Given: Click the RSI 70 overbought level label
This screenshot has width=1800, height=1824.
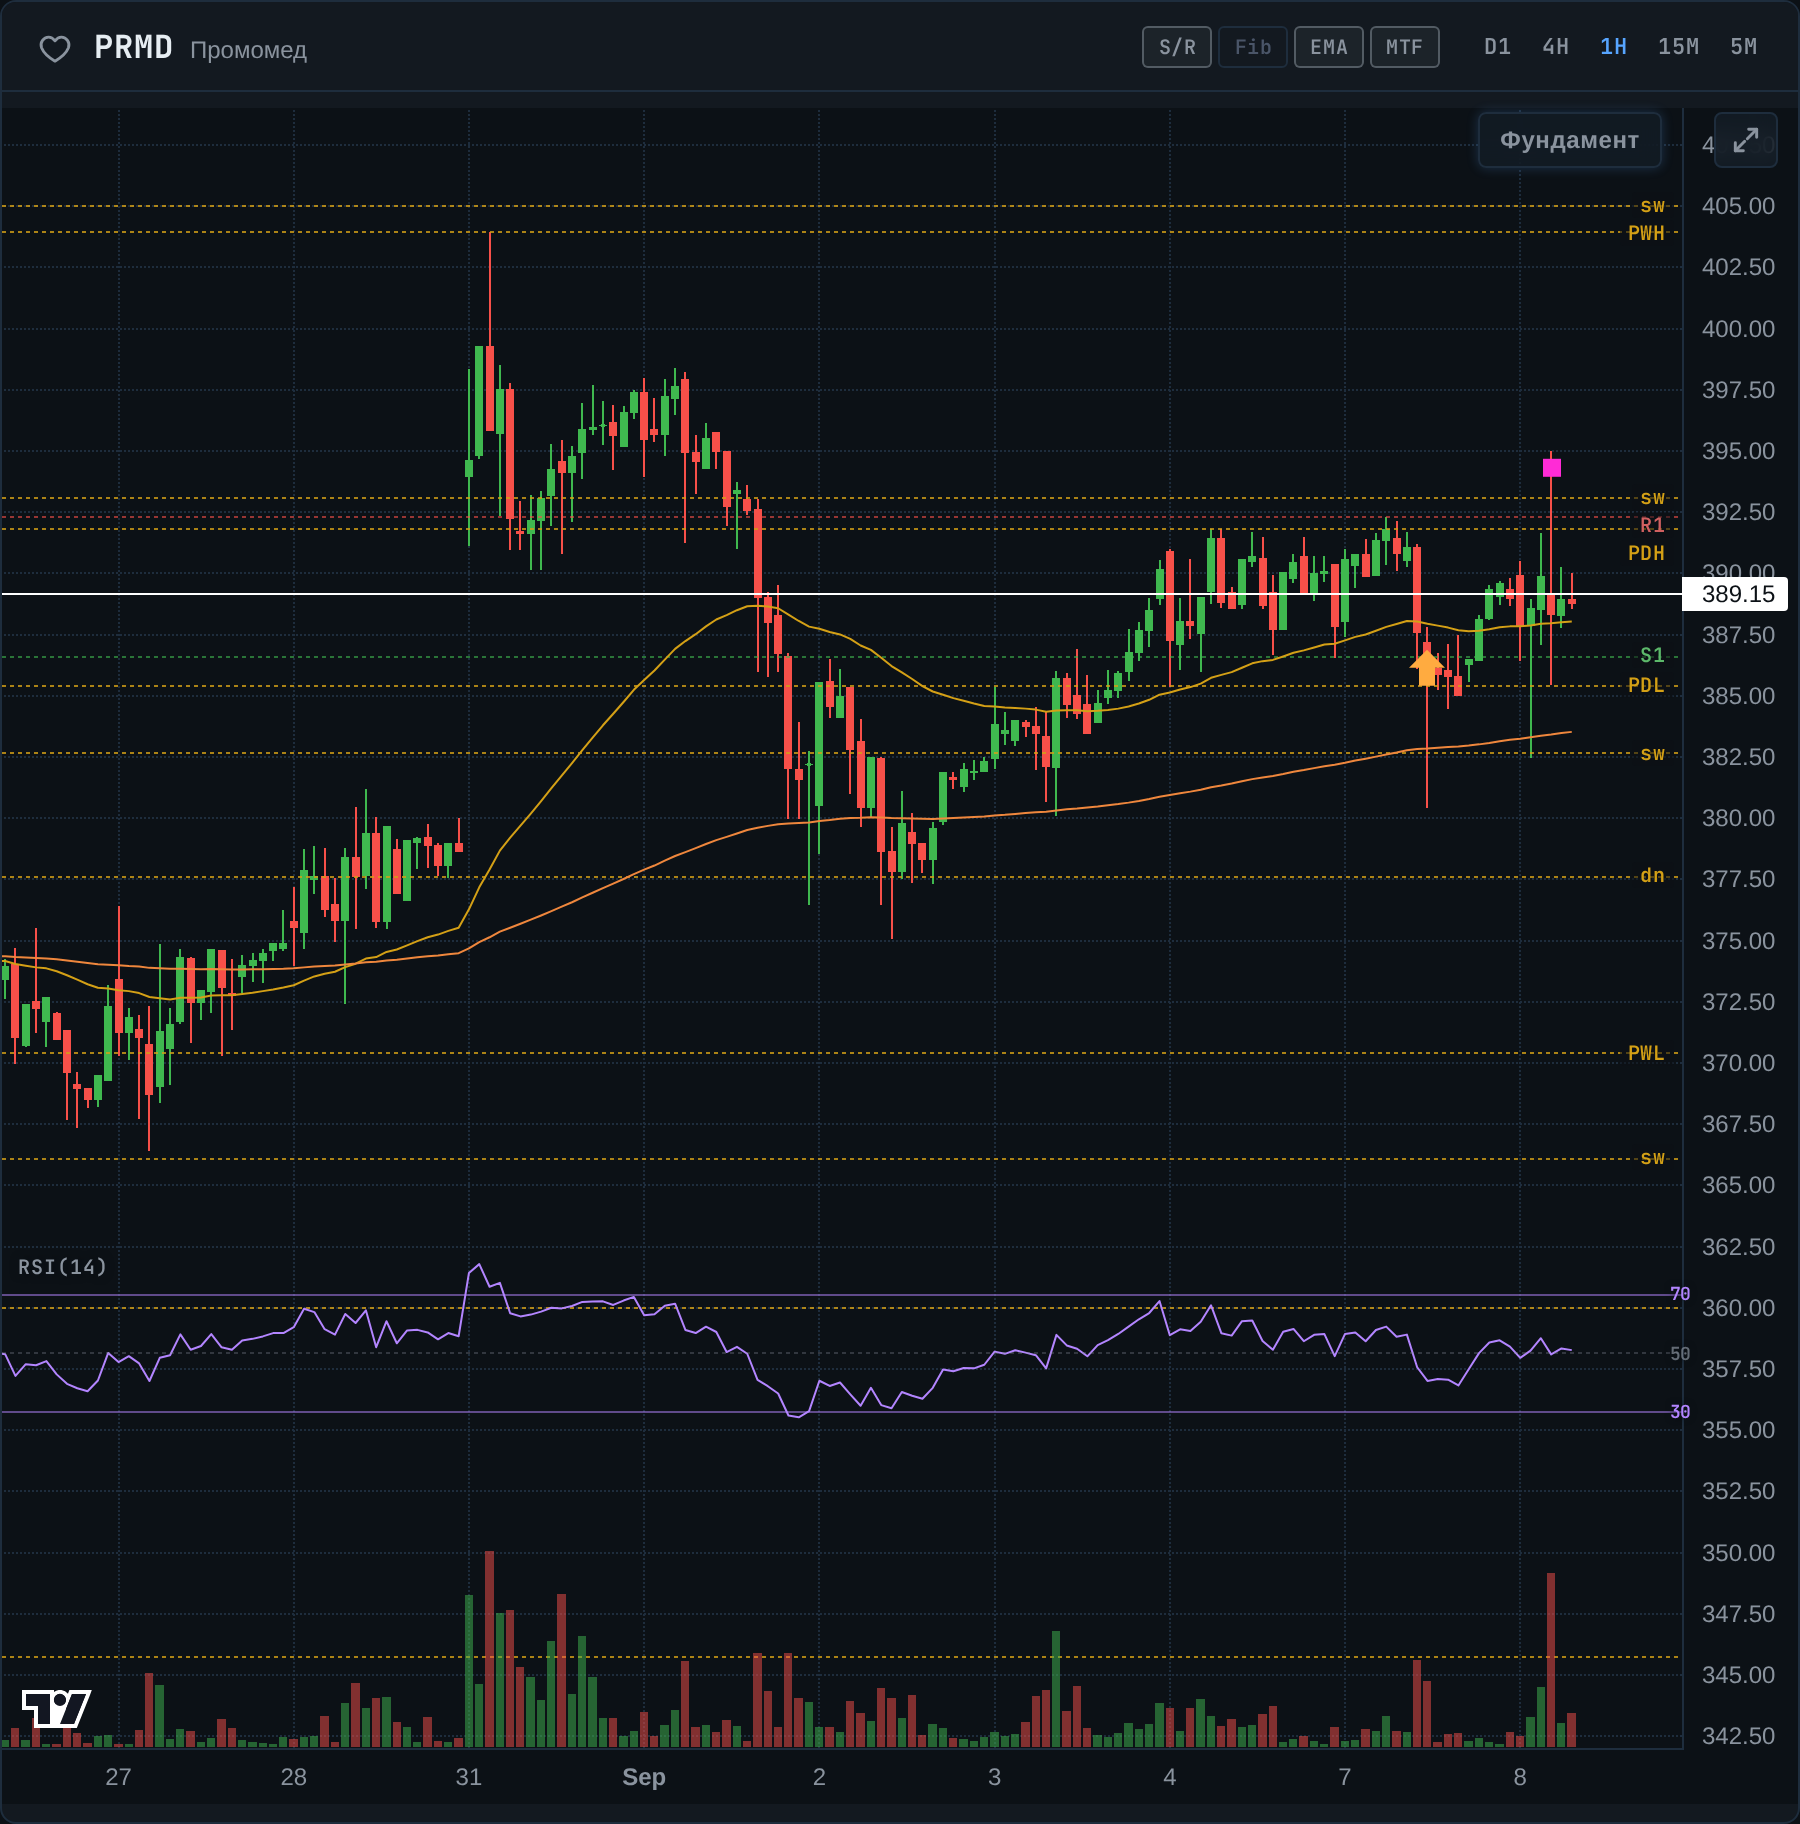Looking at the screenshot, I should pyautogui.click(x=1680, y=1294).
